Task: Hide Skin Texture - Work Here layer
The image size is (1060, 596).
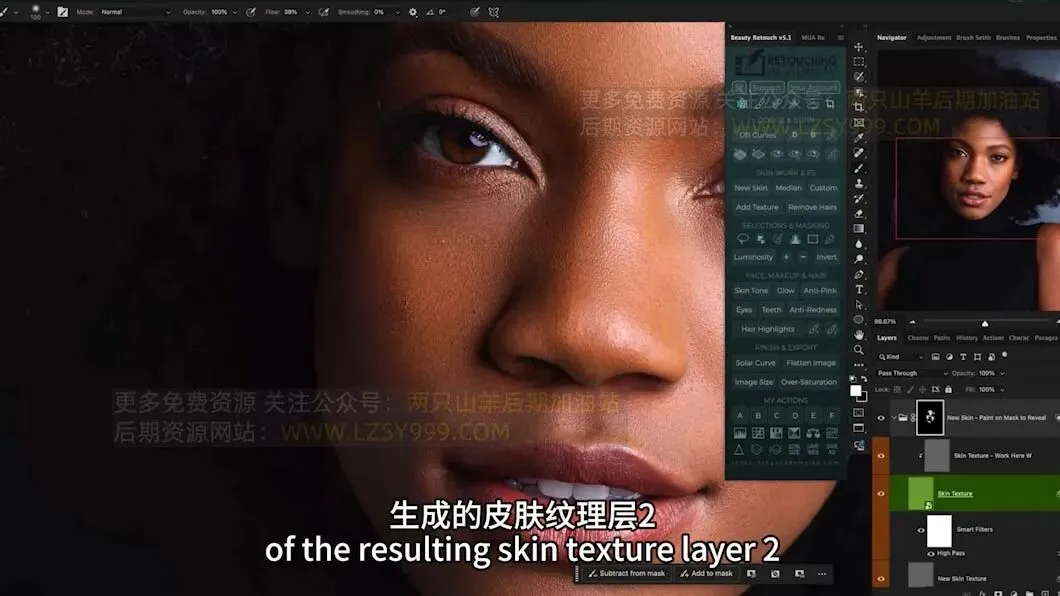Action: (x=881, y=455)
